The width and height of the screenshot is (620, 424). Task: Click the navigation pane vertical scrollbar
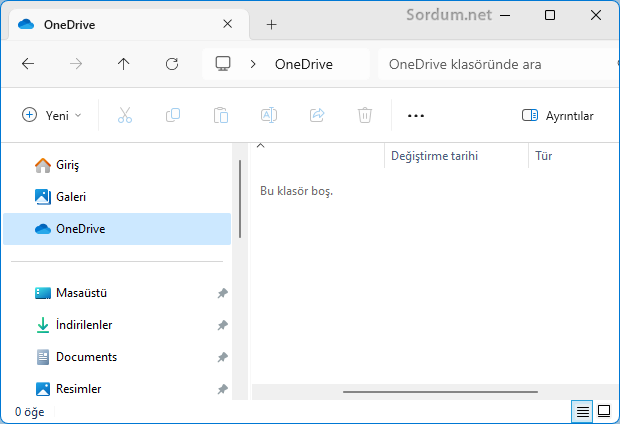(240, 199)
